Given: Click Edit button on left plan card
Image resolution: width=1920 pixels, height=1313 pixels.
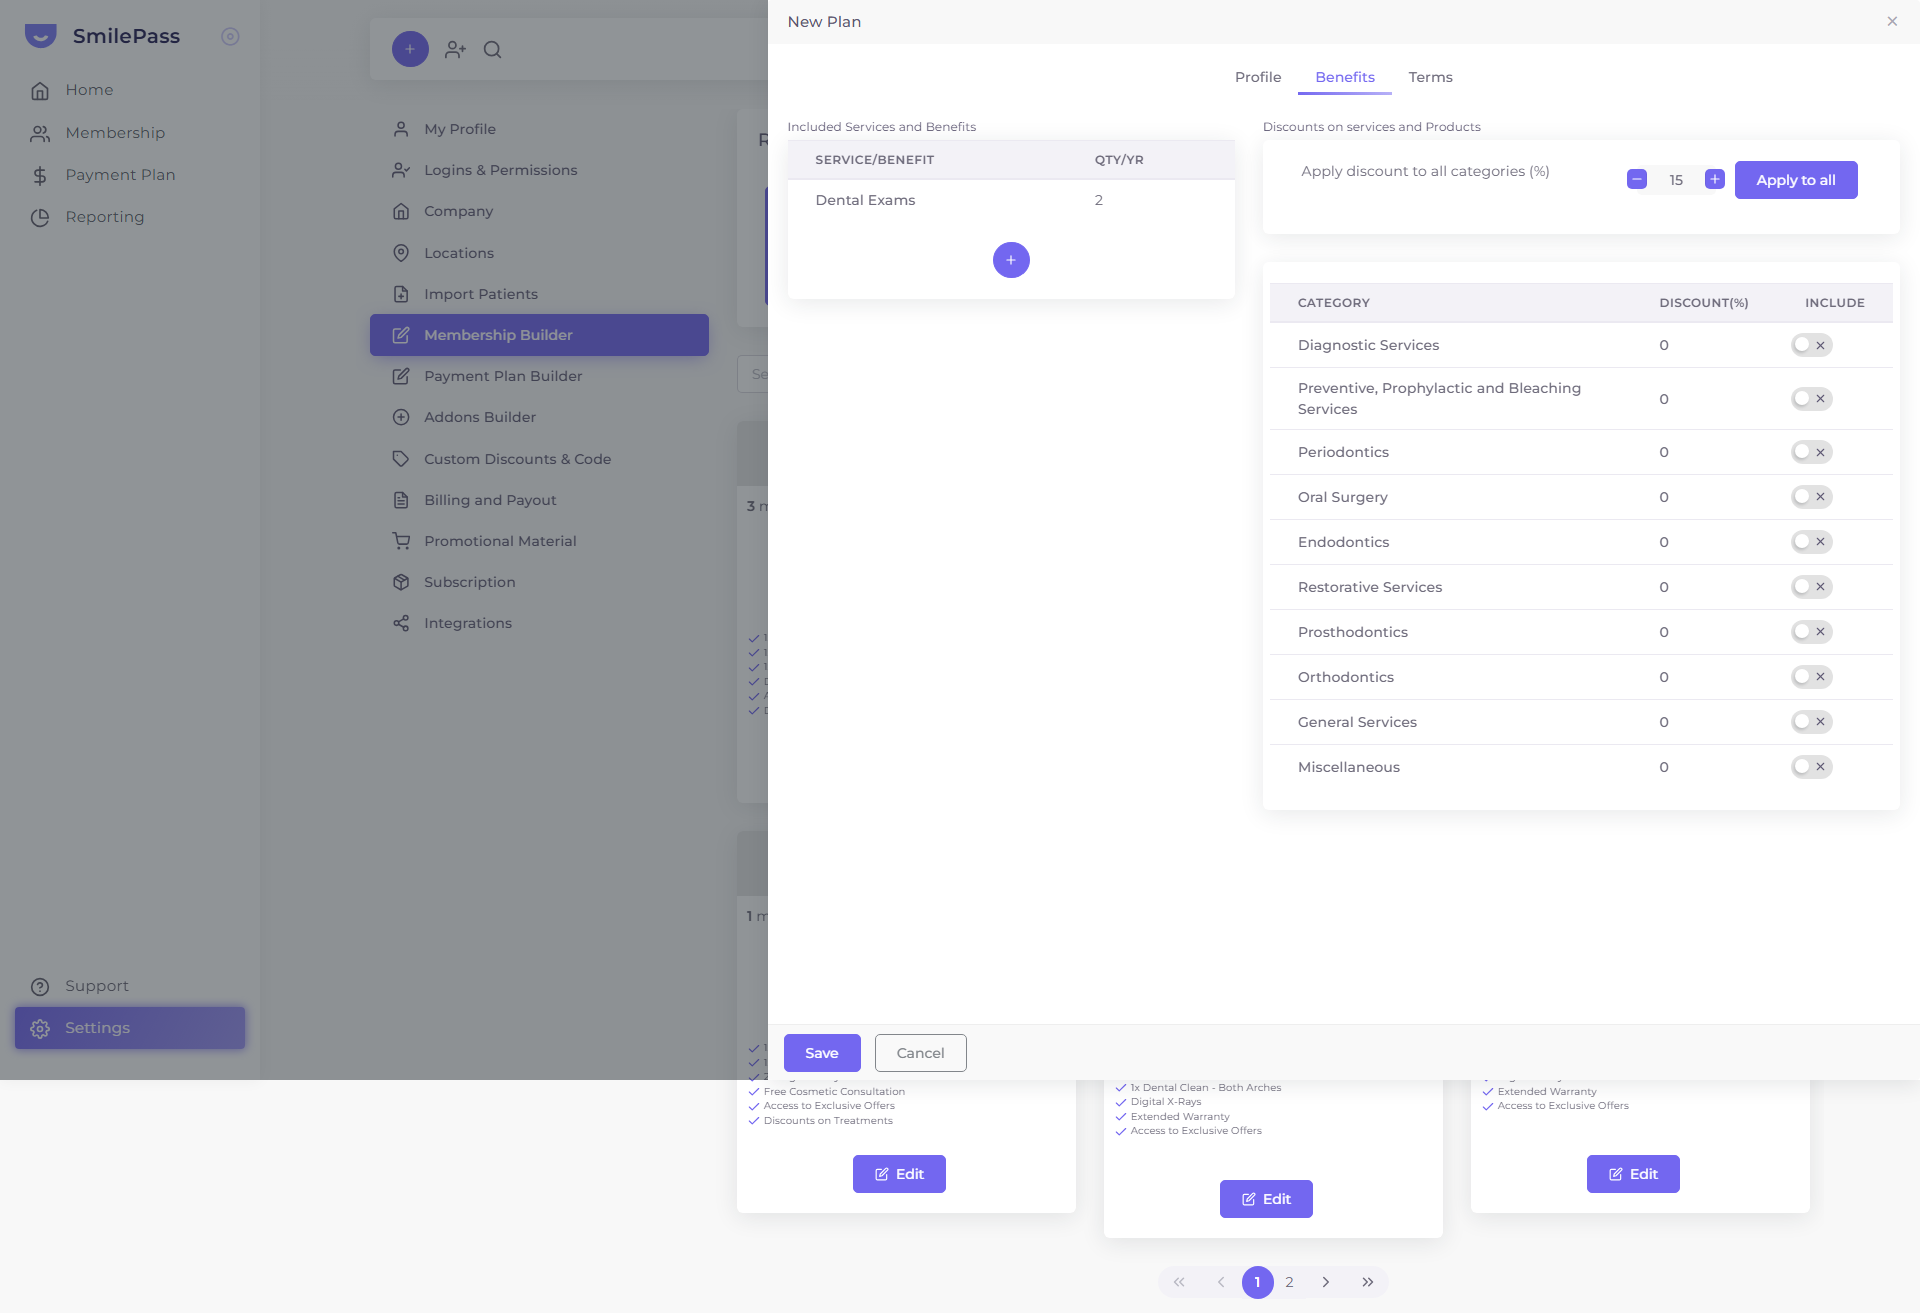Looking at the screenshot, I should pos(899,1174).
